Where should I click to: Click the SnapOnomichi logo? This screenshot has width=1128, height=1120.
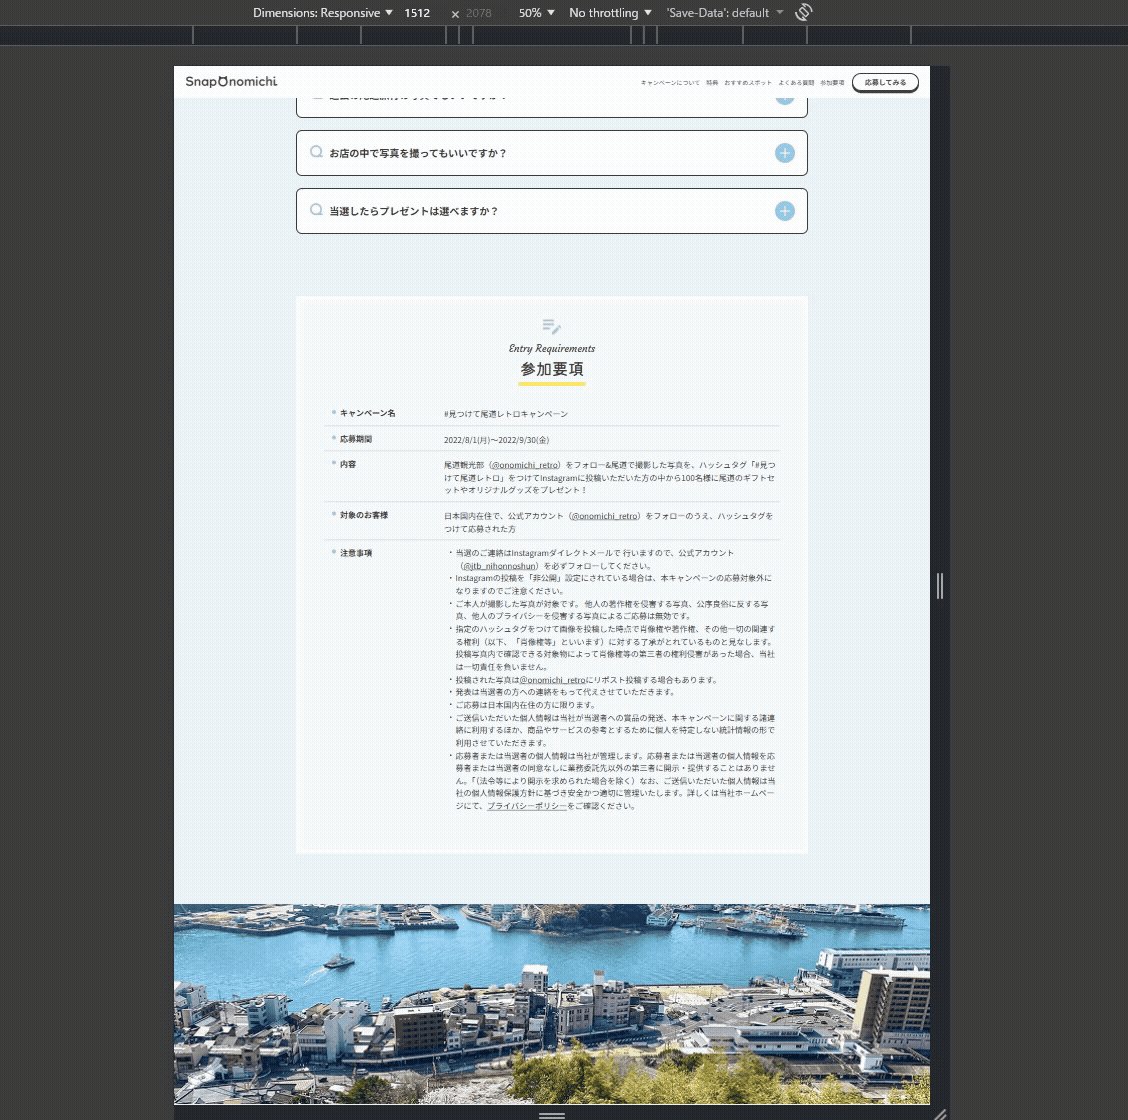231,82
